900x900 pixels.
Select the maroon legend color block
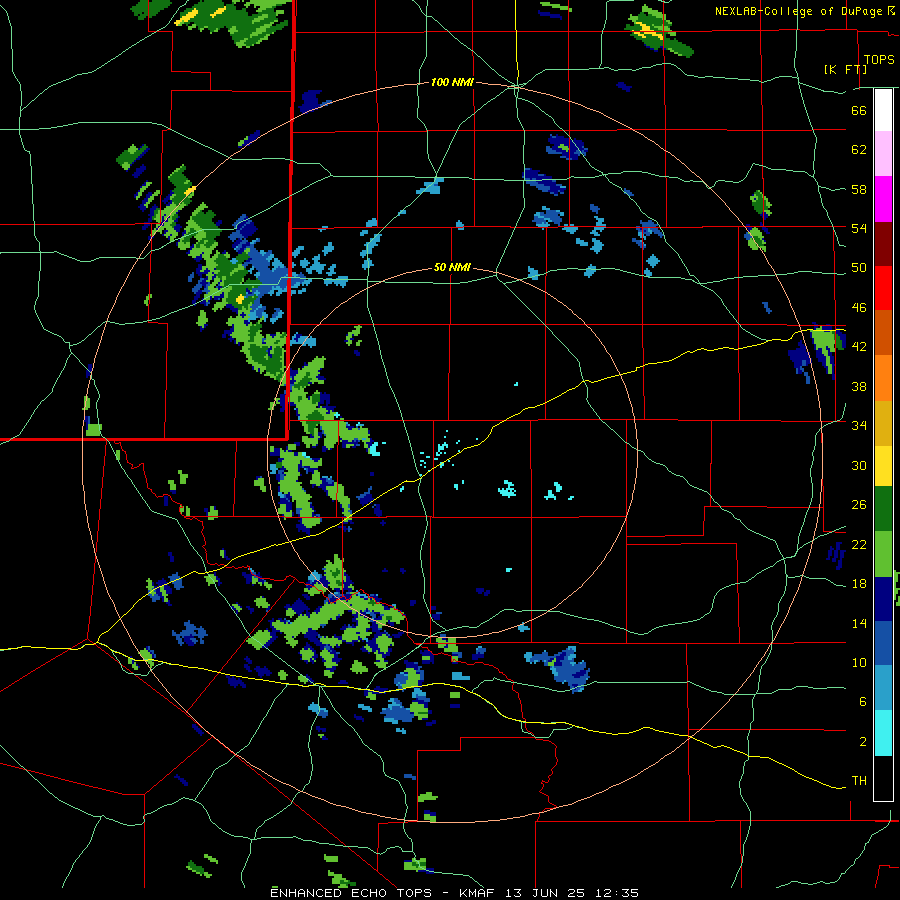coord(883,243)
